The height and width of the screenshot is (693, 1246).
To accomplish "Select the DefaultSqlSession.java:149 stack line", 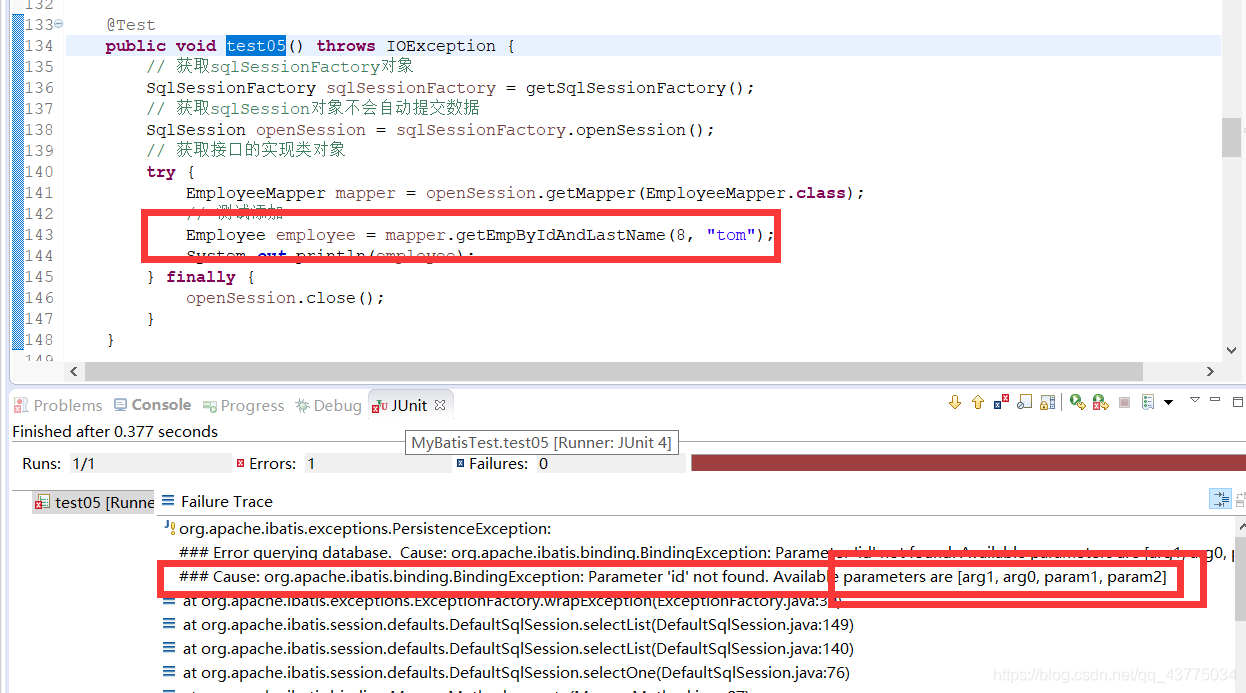I will (508, 625).
